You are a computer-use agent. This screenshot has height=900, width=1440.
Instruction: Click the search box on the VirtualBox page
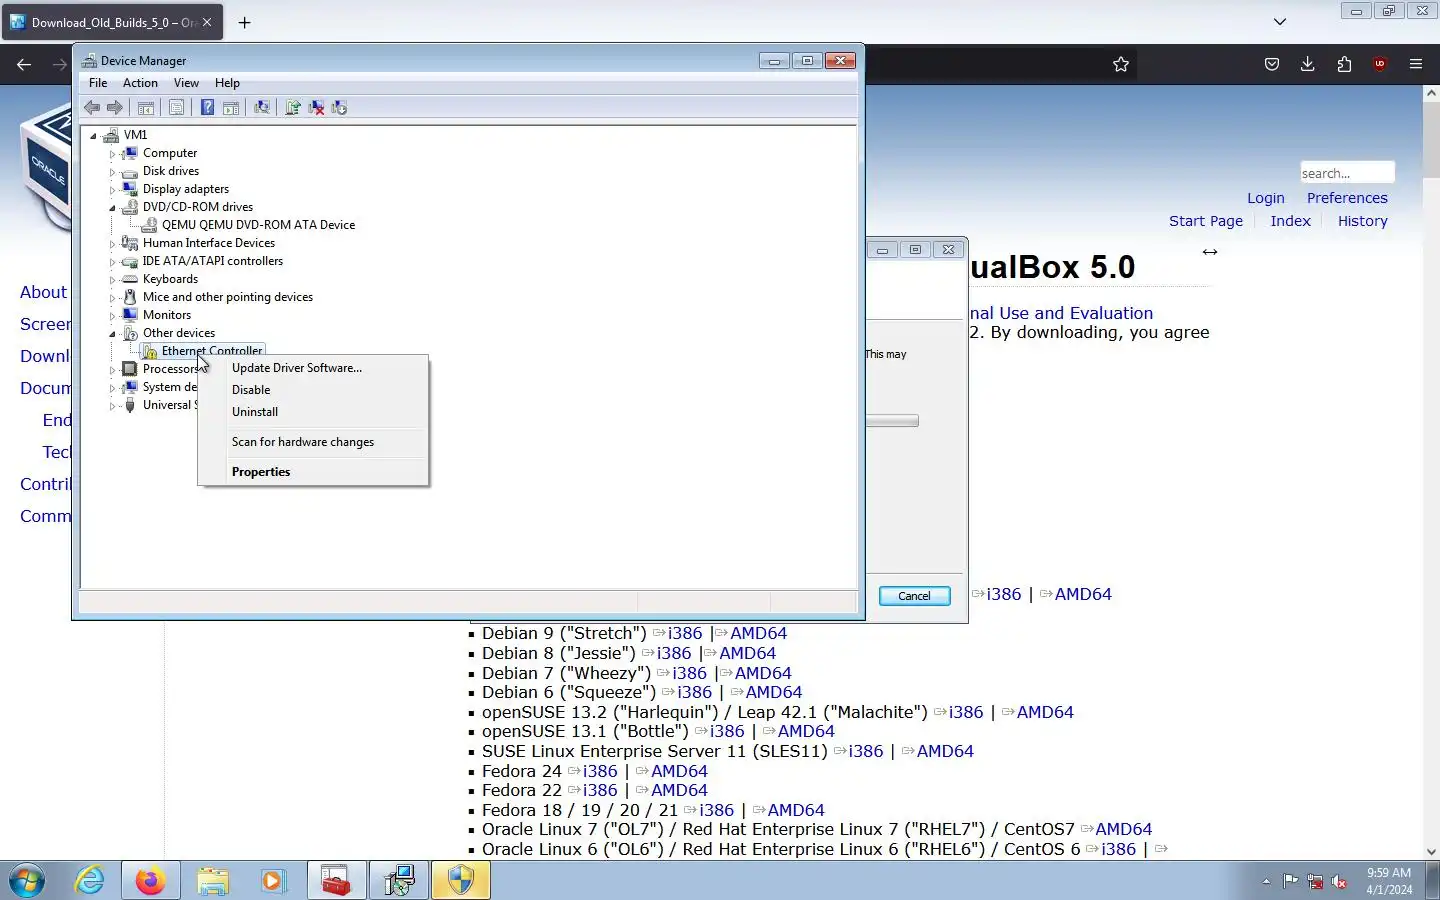pyautogui.click(x=1347, y=173)
